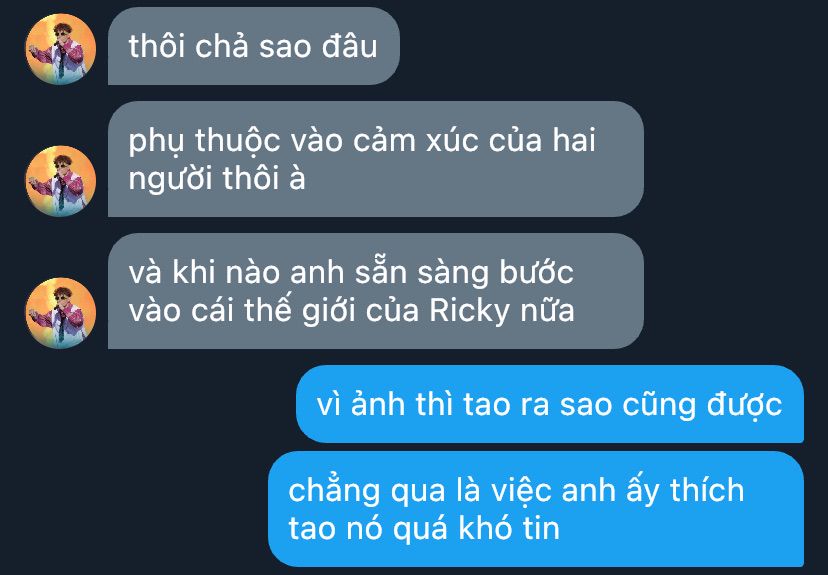Viewport: 828px width, 575px height.
Task: Click the words 'vì ảnh' in first blue bubble
Action: (x=361, y=404)
